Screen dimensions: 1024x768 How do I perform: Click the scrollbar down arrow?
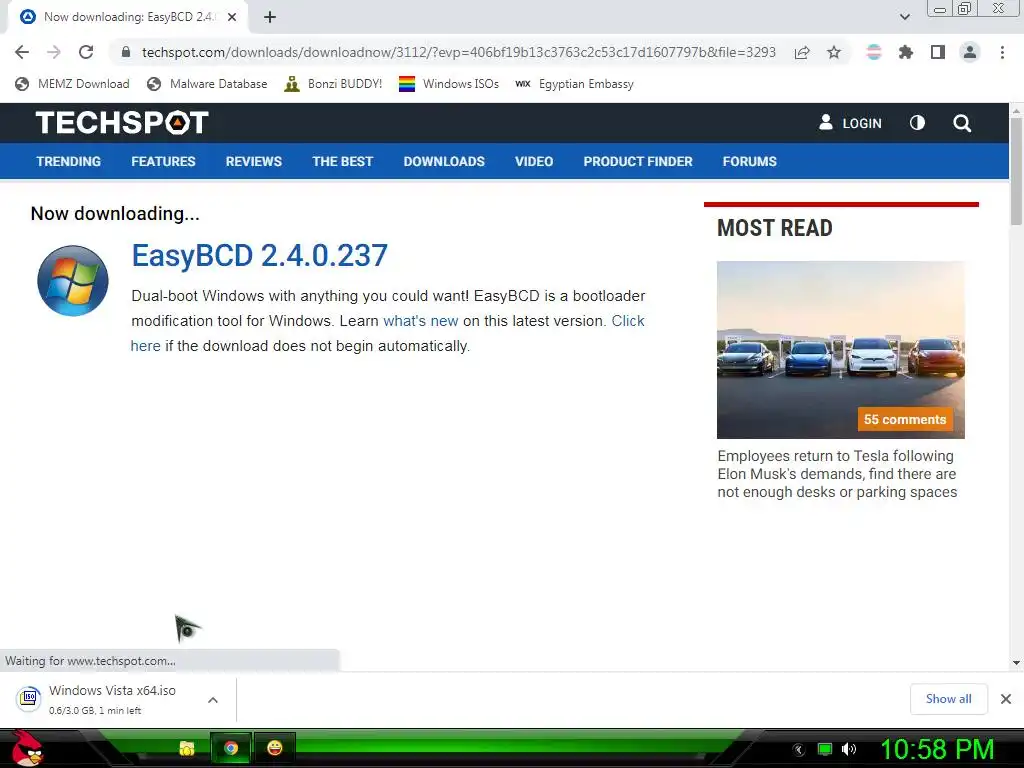tap(1016, 662)
